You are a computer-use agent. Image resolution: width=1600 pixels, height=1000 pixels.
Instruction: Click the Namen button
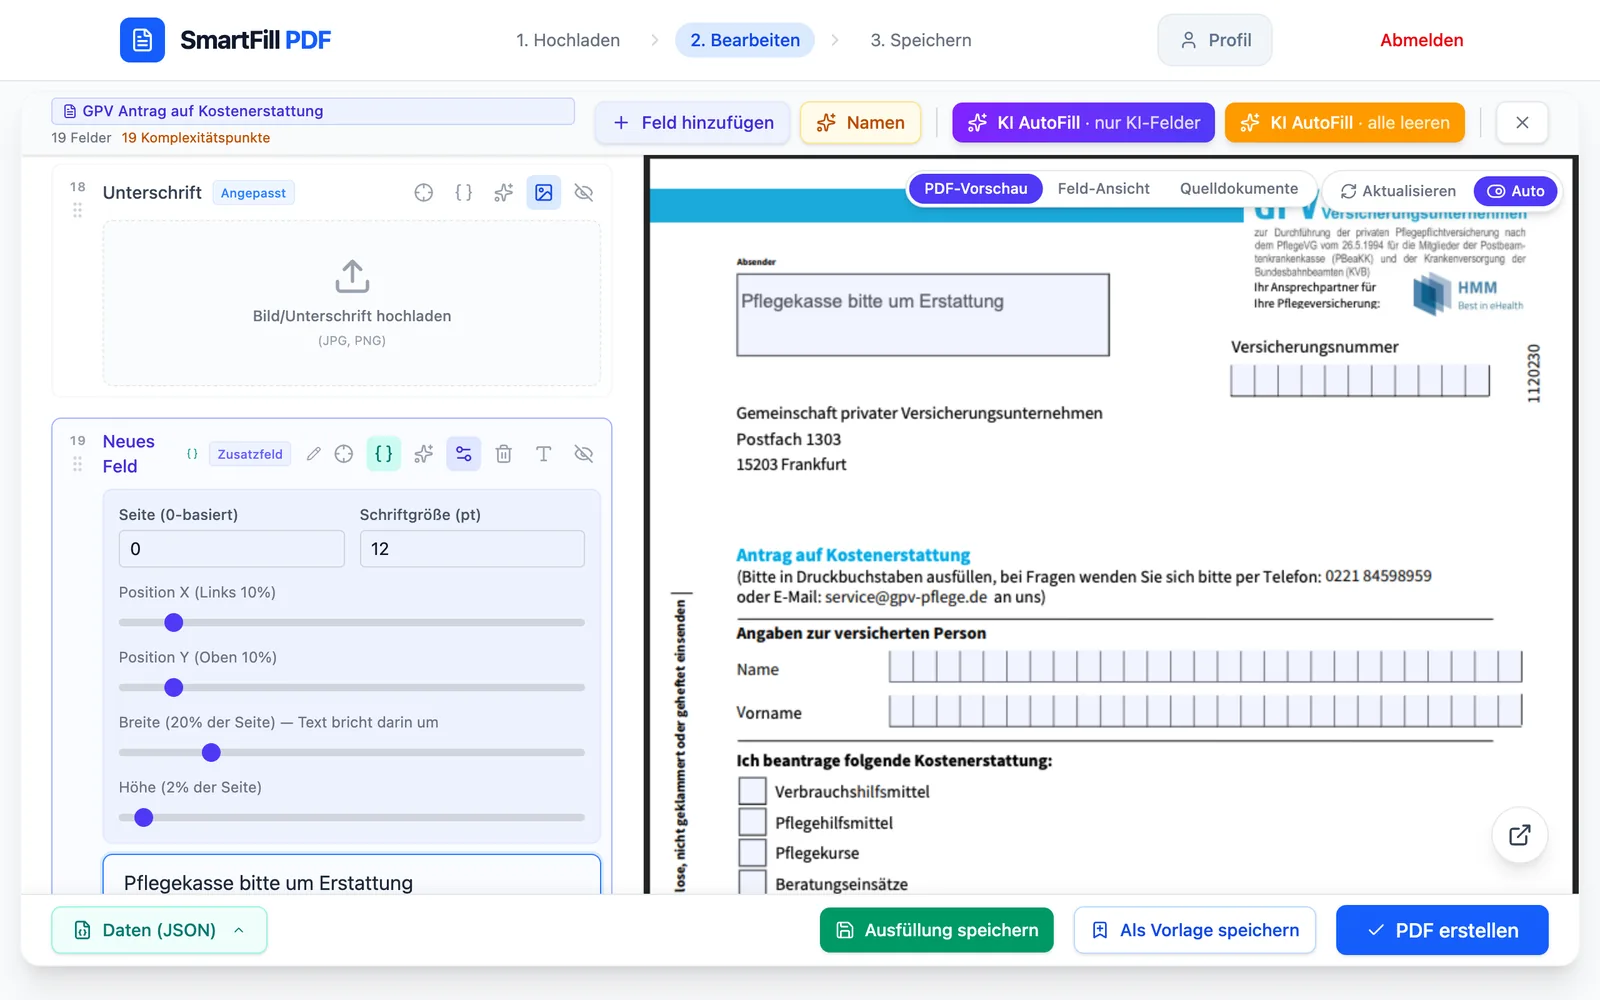pos(860,122)
